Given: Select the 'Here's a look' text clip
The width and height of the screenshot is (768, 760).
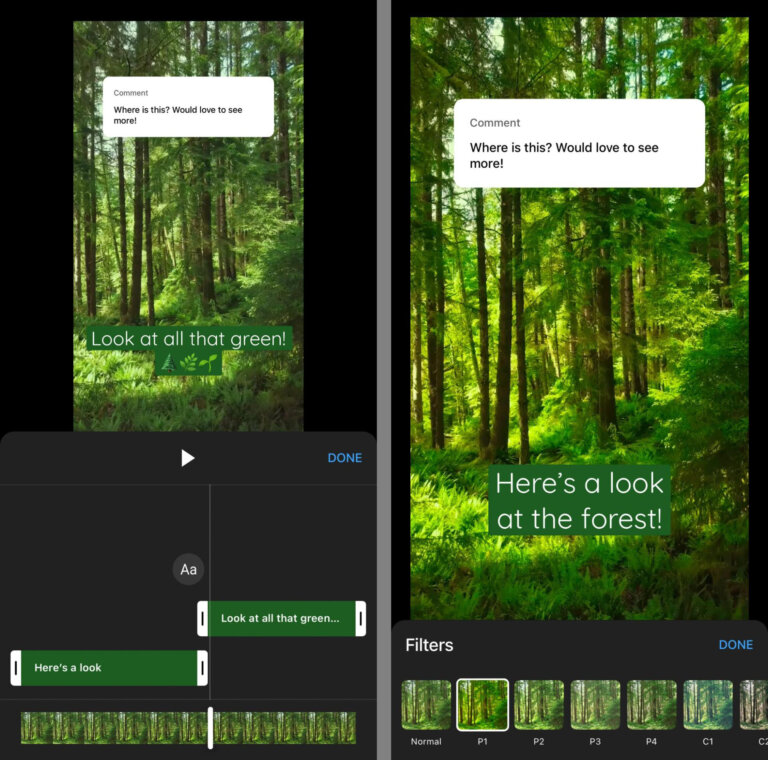Looking at the screenshot, I should [x=108, y=668].
